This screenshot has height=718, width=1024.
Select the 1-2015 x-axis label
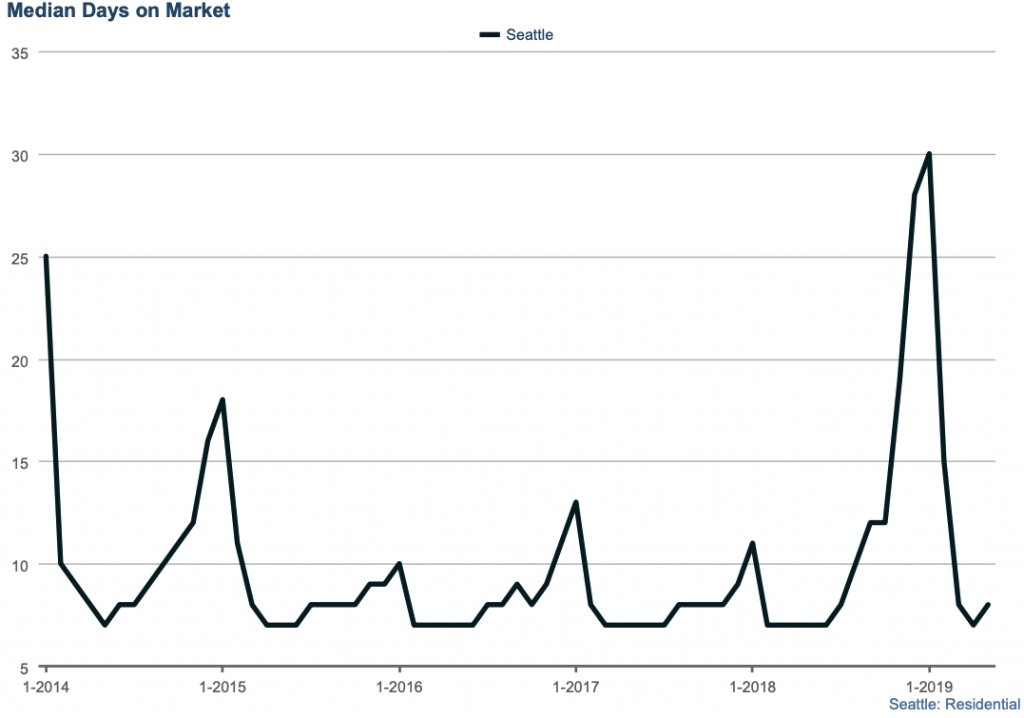click(222, 687)
